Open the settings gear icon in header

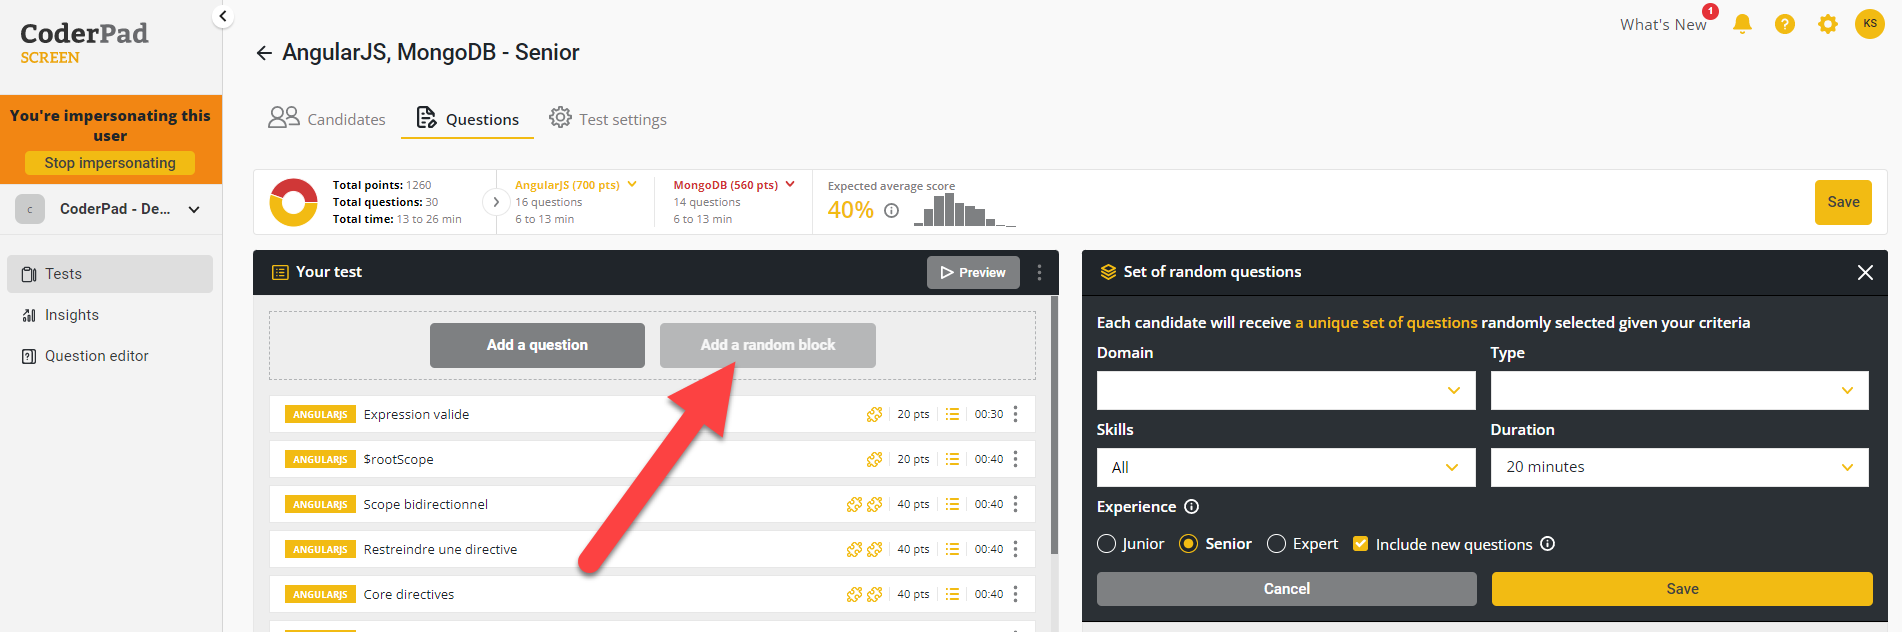(x=1828, y=24)
